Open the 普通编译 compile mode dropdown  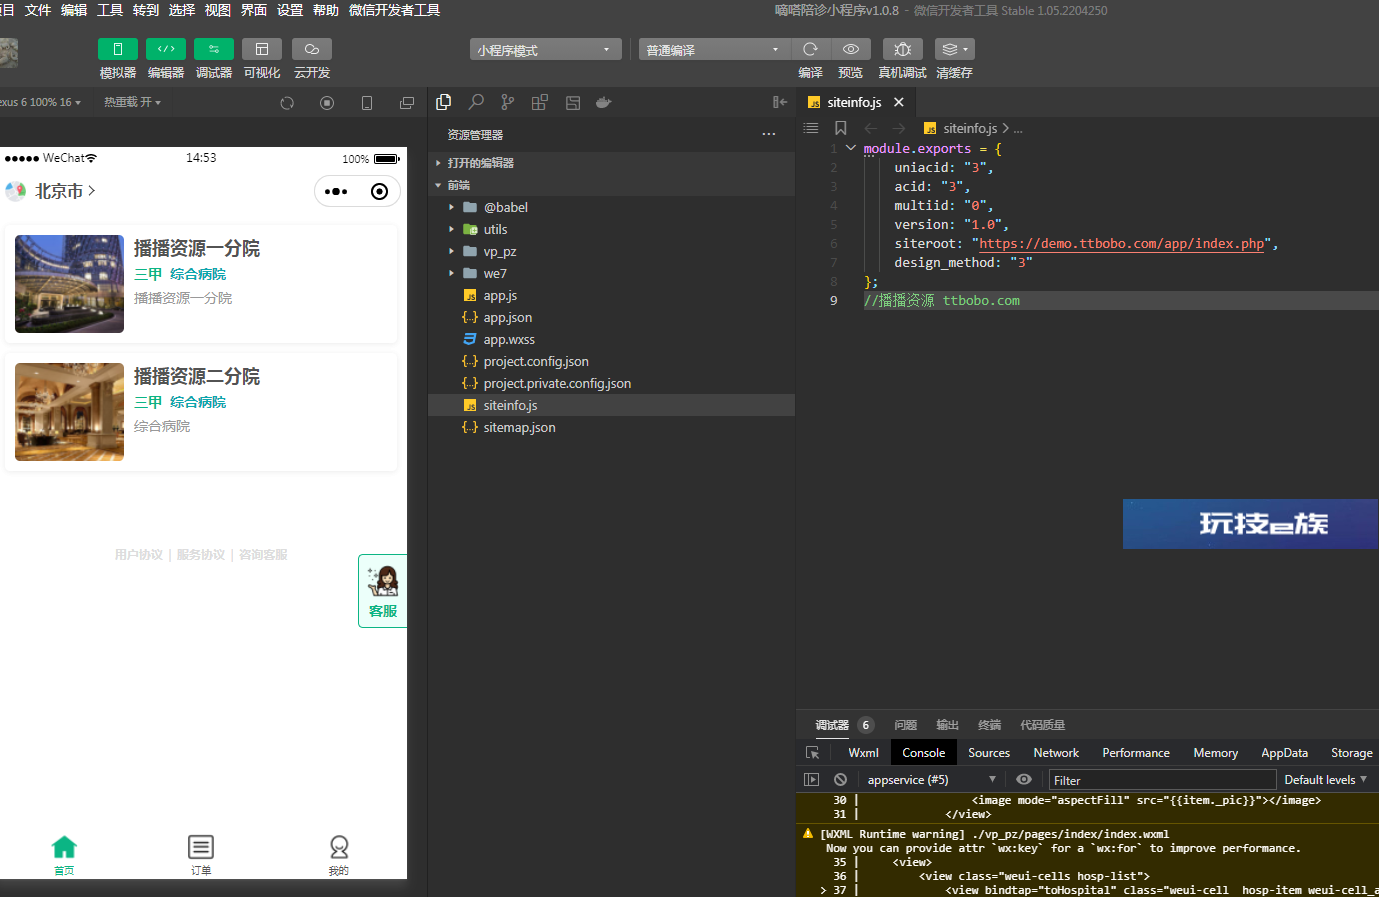(714, 50)
